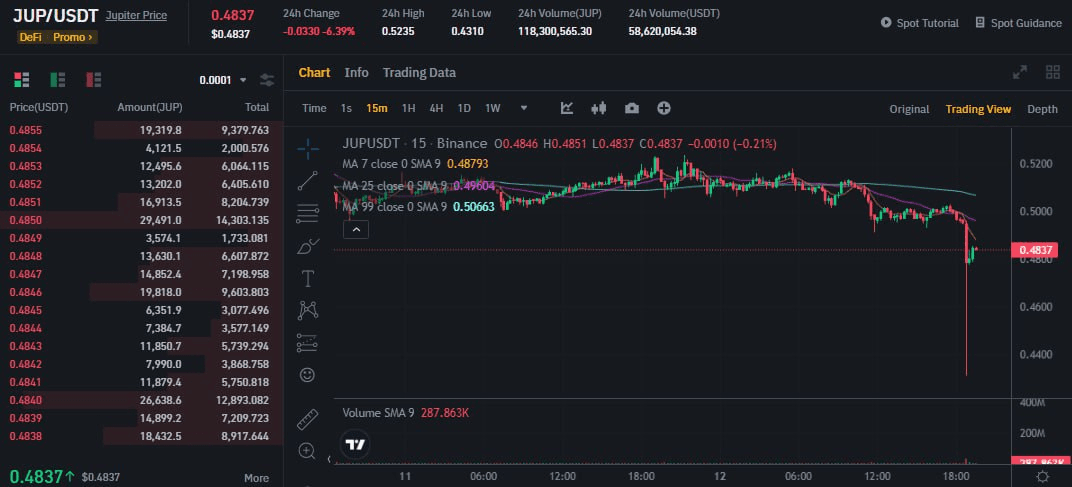Open the chart patterns tool
This screenshot has width=1072, height=487.
point(308,311)
